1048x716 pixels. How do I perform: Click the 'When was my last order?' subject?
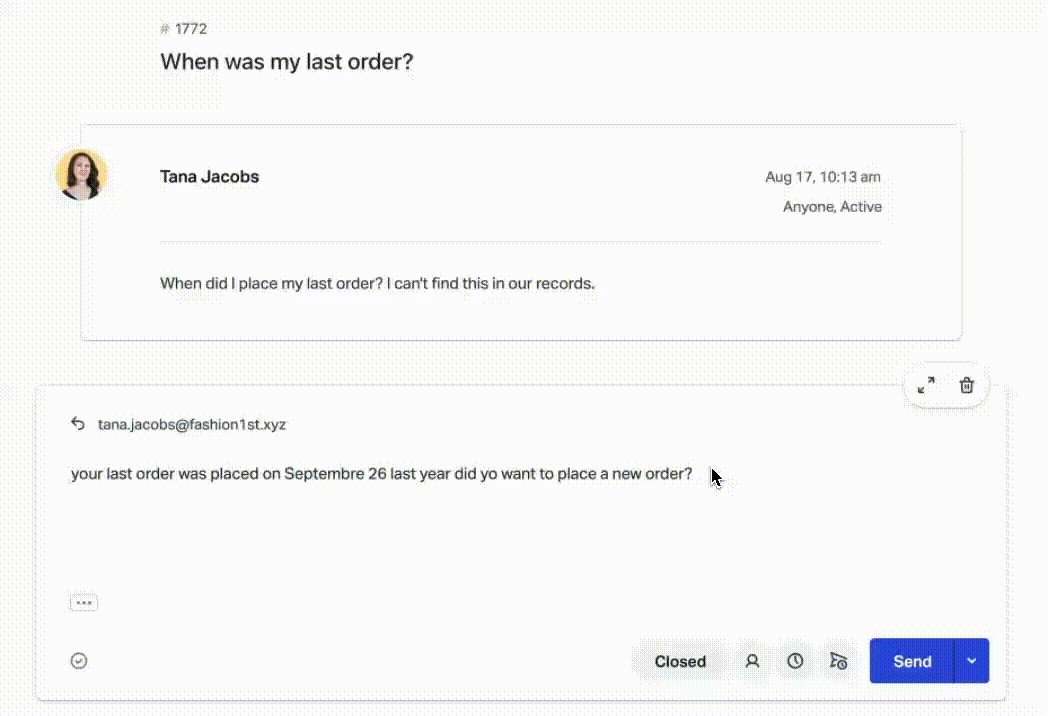point(287,62)
